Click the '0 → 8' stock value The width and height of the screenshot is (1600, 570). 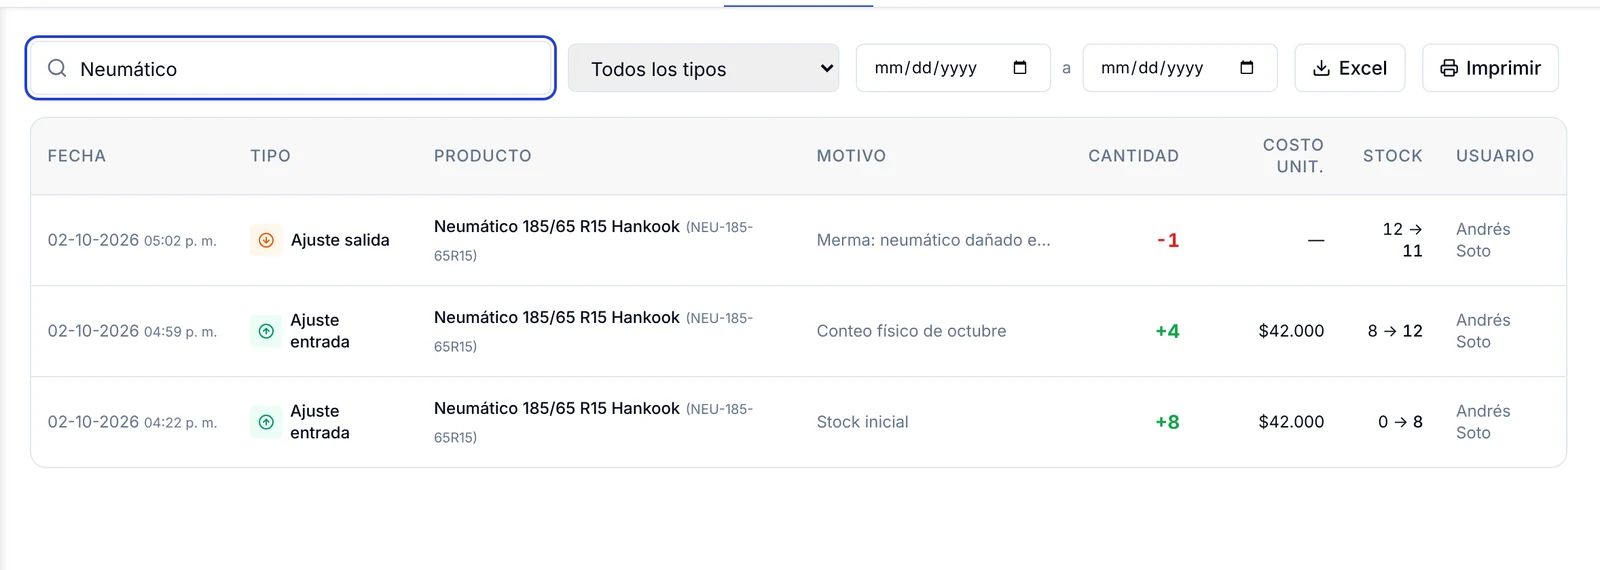pyautogui.click(x=1400, y=422)
